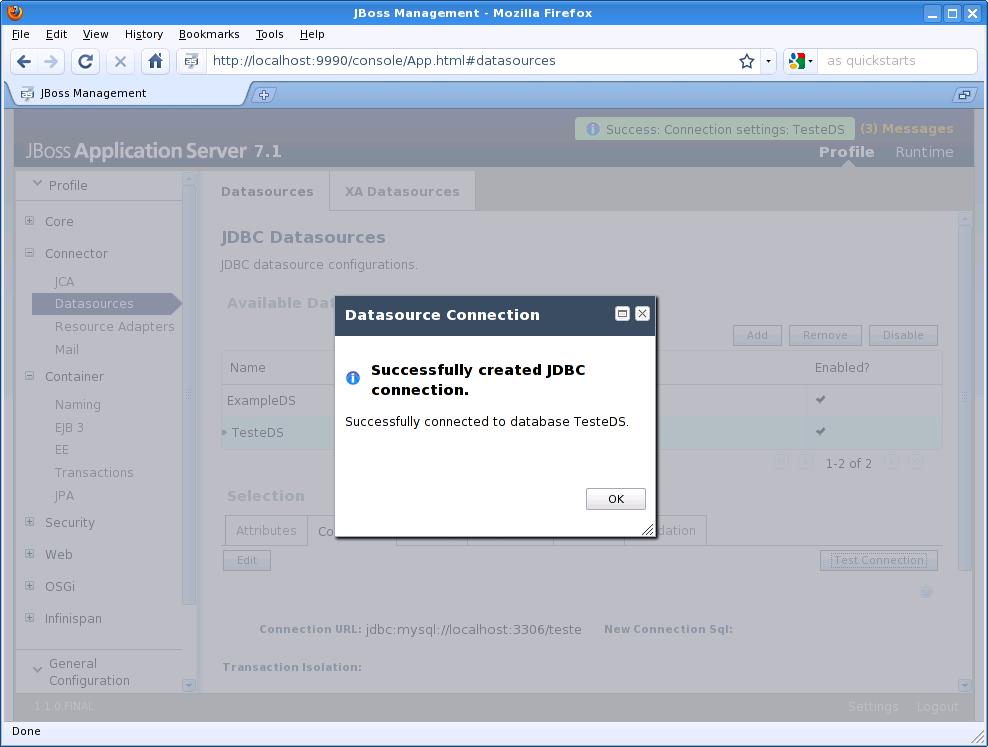Click the Firefox forward arrow

click(51, 61)
